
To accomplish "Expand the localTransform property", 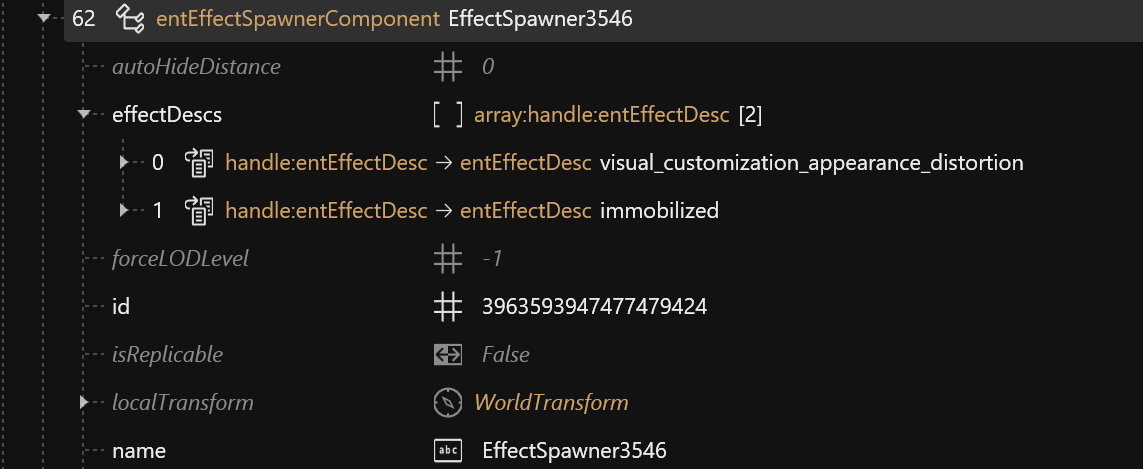I will 84,403.
